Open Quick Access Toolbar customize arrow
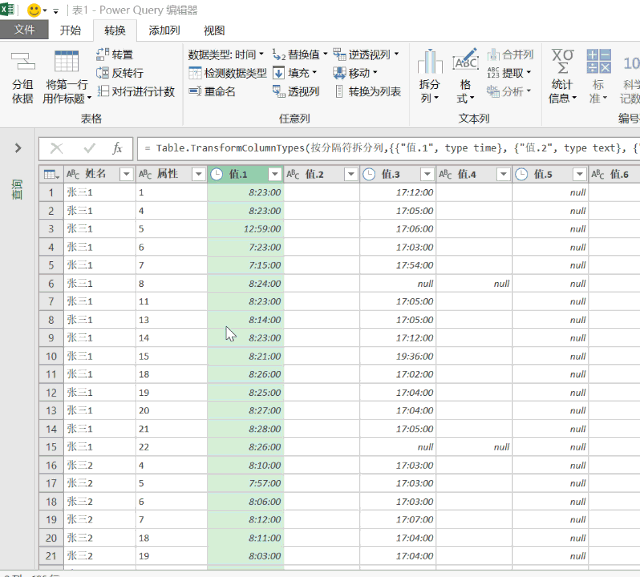This screenshot has width=640, height=577. tap(56, 11)
